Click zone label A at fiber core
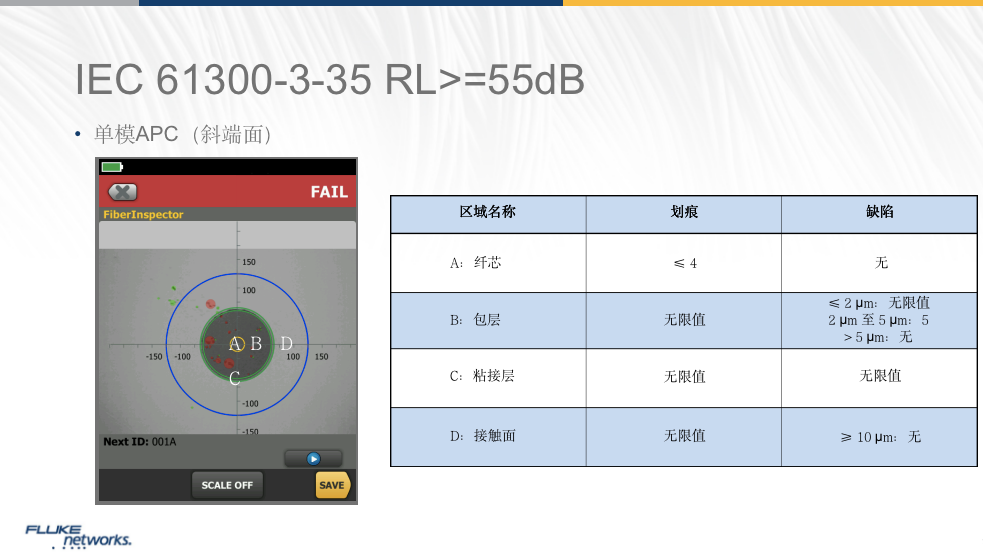Screen dimensions: 983x555 (236, 344)
